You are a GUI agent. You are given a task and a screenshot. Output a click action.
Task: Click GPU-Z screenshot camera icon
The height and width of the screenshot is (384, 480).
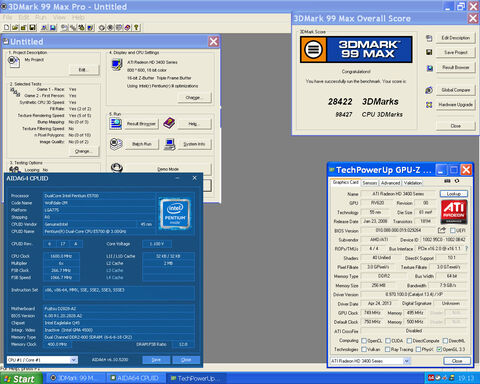click(447, 181)
